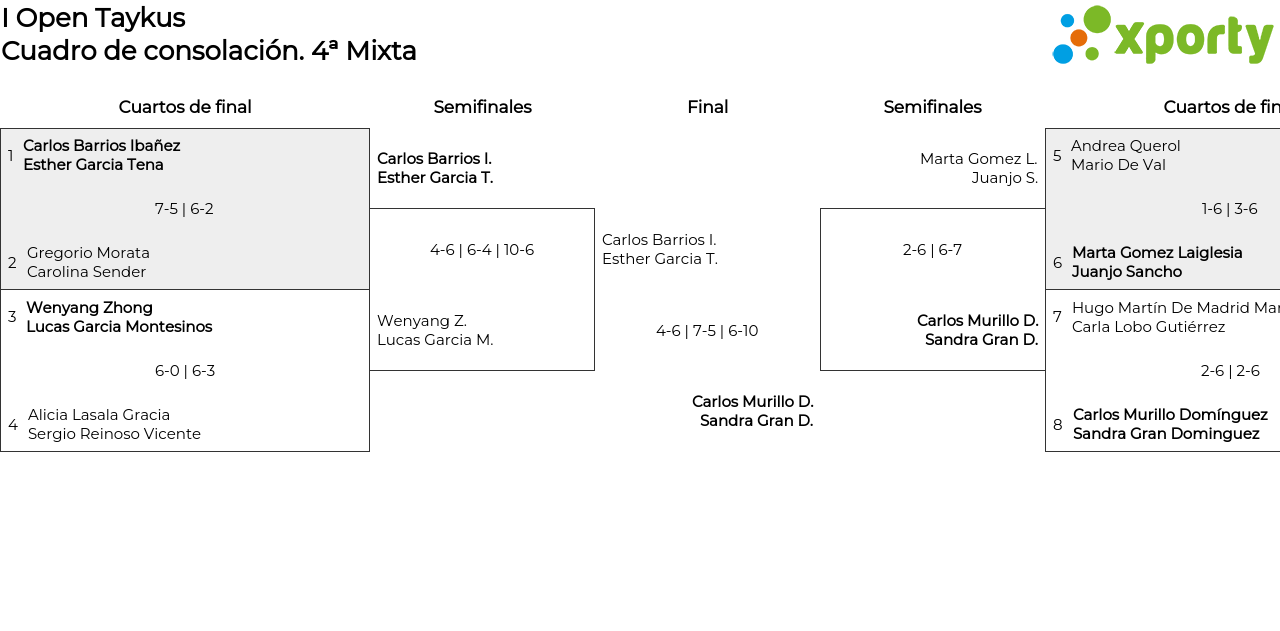Click the 2-6 | 2-6 match score
This screenshot has height=631, width=1280.
point(1230,371)
